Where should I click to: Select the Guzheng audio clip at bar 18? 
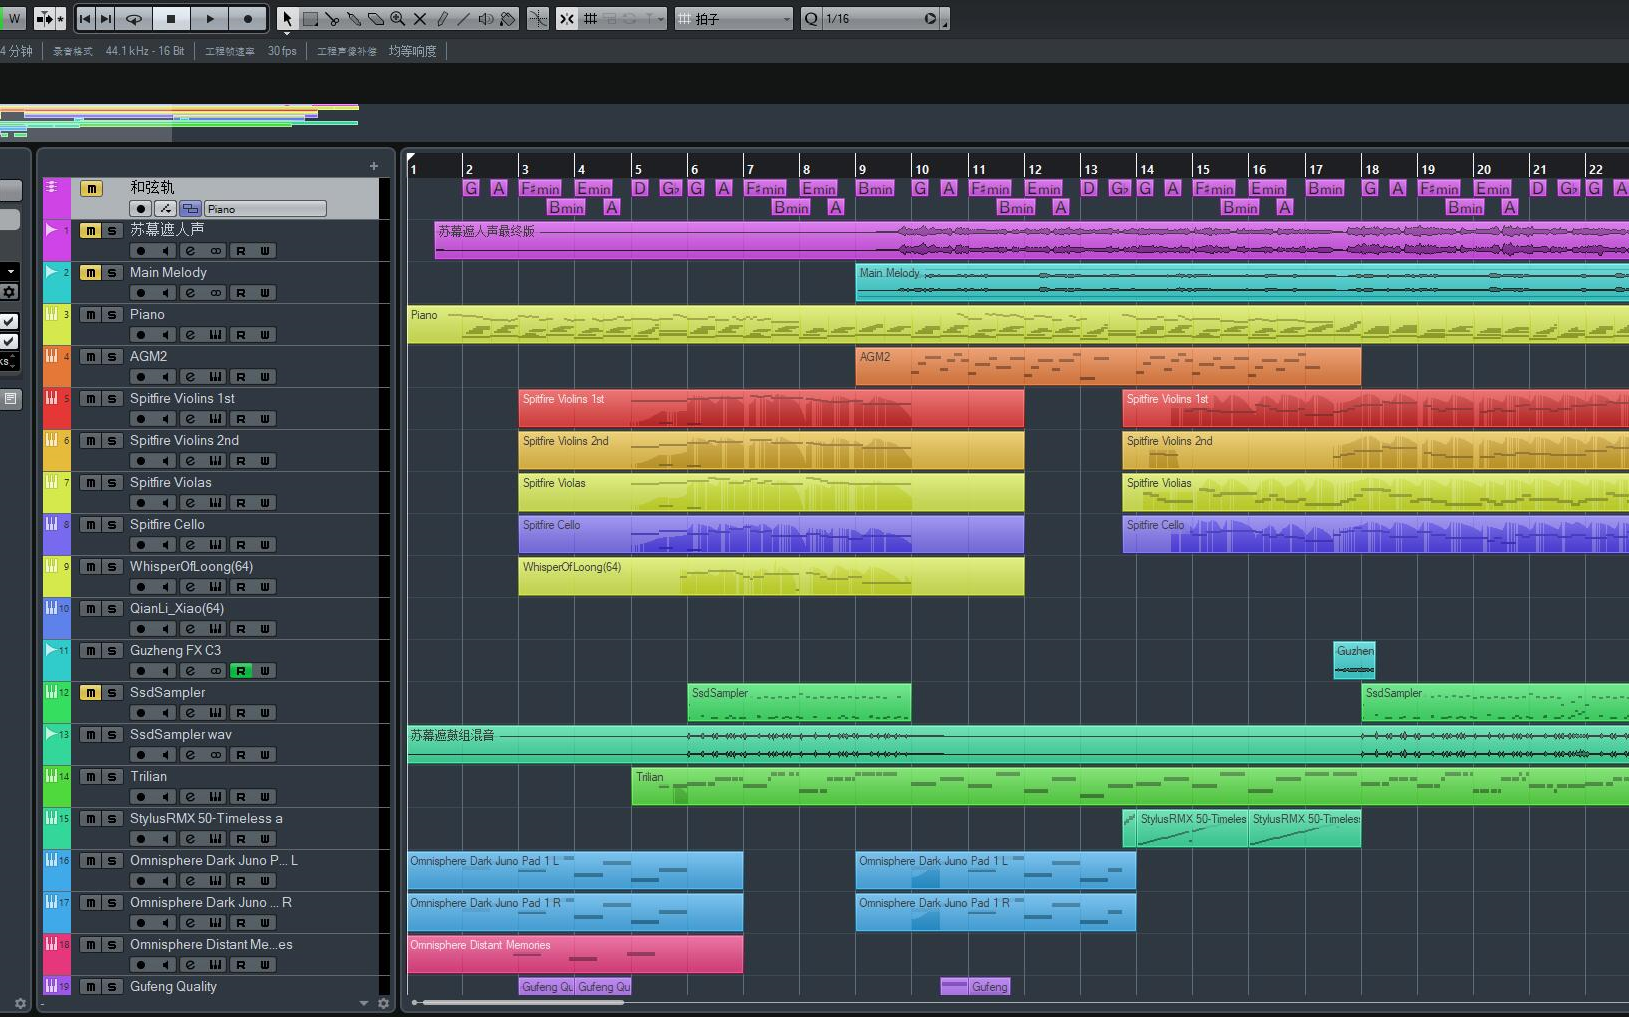pyautogui.click(x=1354, y=660)
